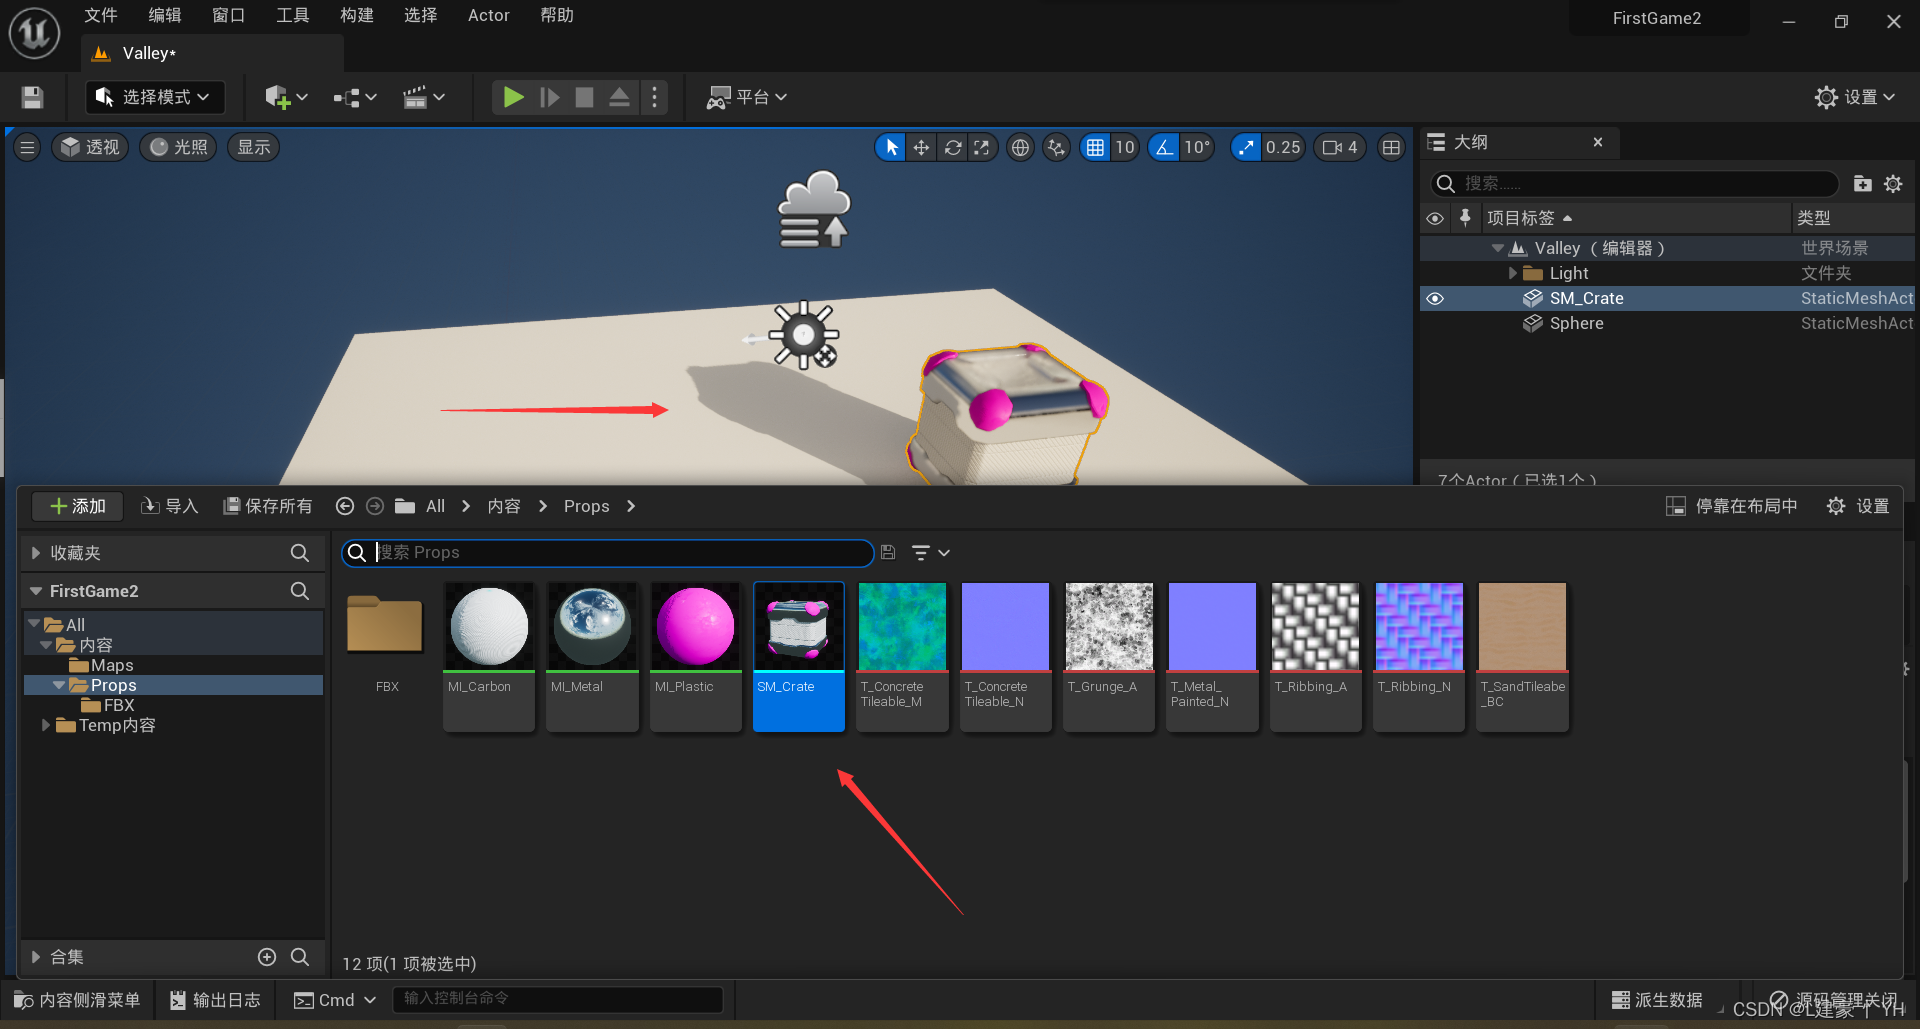Viewport: 1920px width, 1029px height.
Task: Open the viewport hamburger options menu
Action: pos(27,148)
